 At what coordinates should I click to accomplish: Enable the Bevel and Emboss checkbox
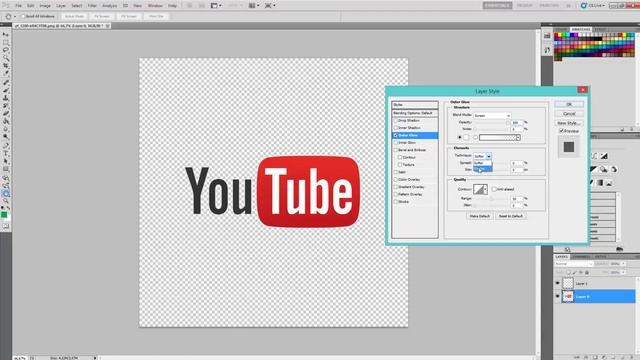(395, 150)
